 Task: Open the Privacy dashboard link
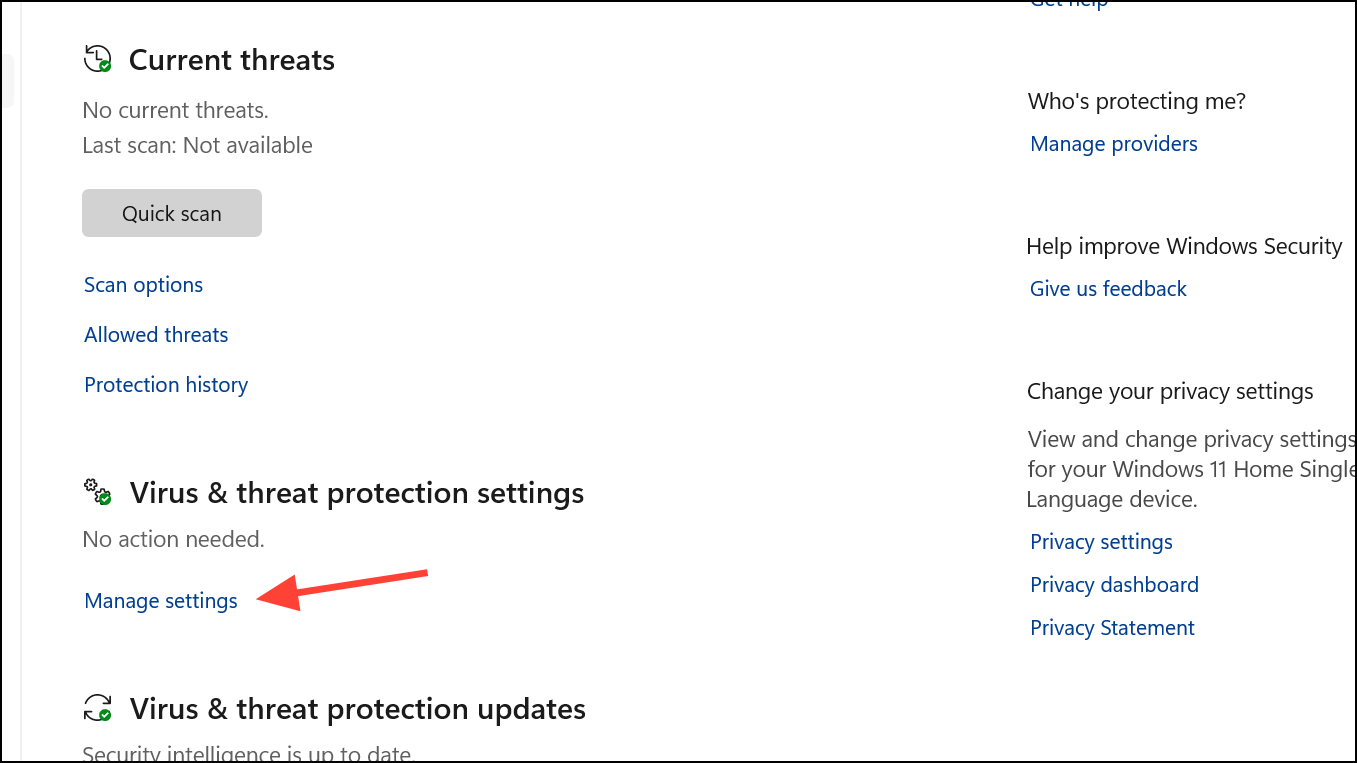(1114, 585)
